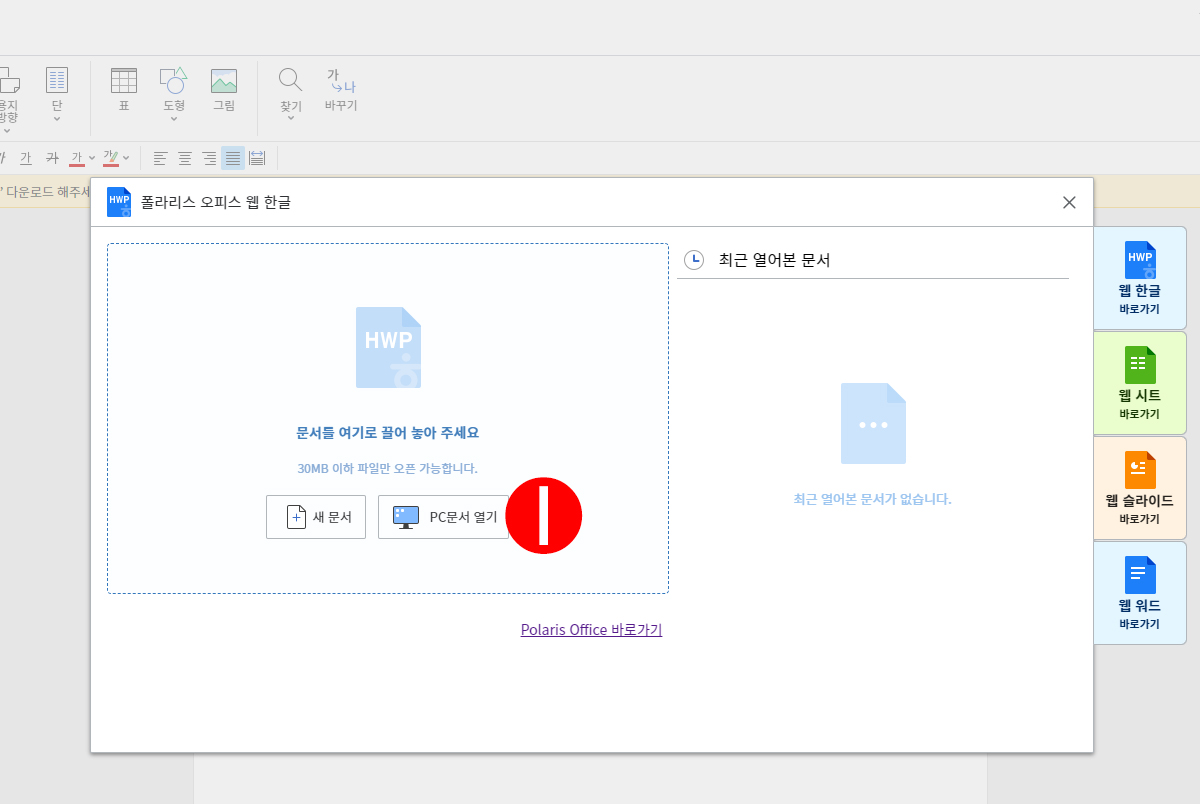Insert a picture with 그림 icon
Viewport: 1200px width, 804px height.
click(x=224, y=89)
